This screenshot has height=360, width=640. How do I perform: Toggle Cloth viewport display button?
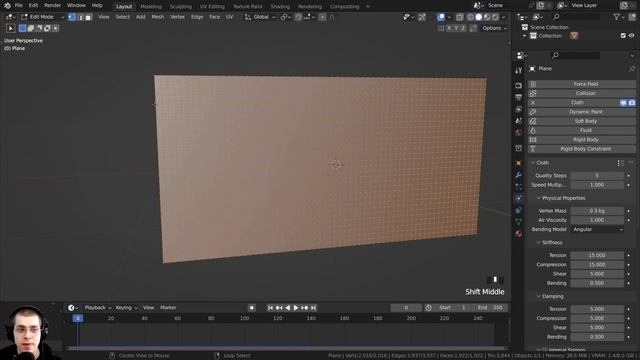coord(623,103)
